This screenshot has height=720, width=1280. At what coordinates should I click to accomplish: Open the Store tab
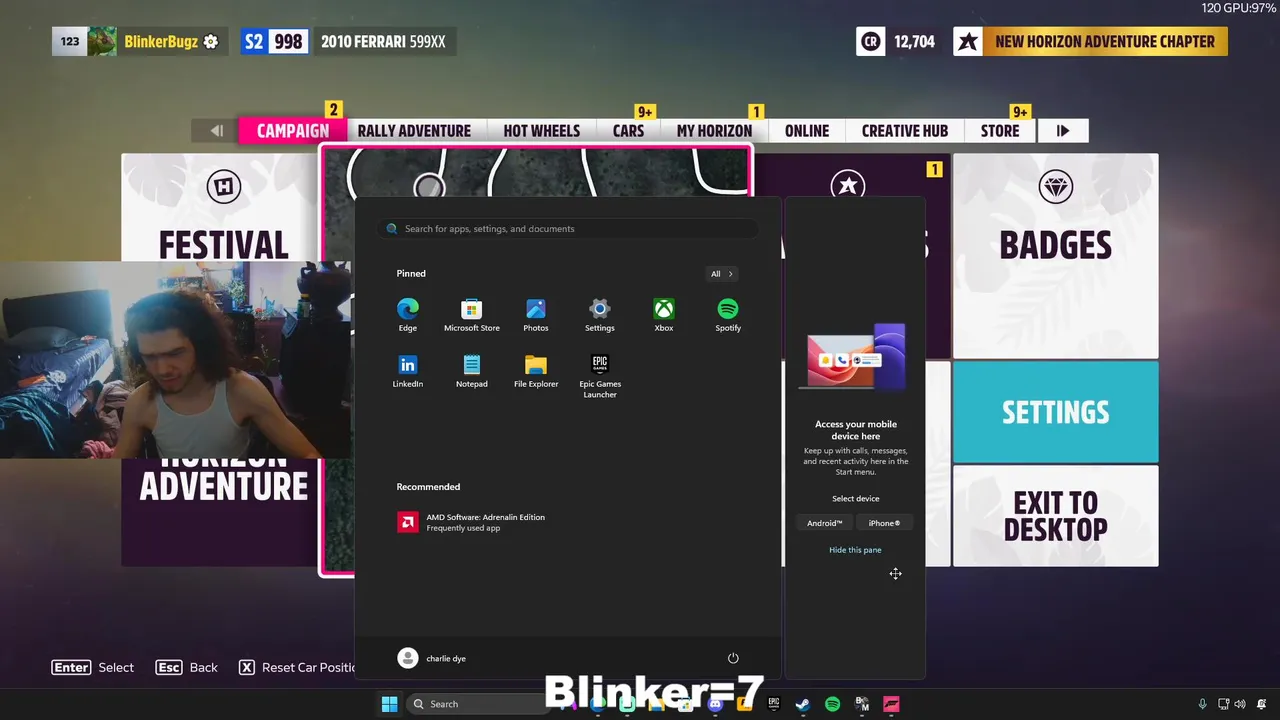(x=1000, y=131)
